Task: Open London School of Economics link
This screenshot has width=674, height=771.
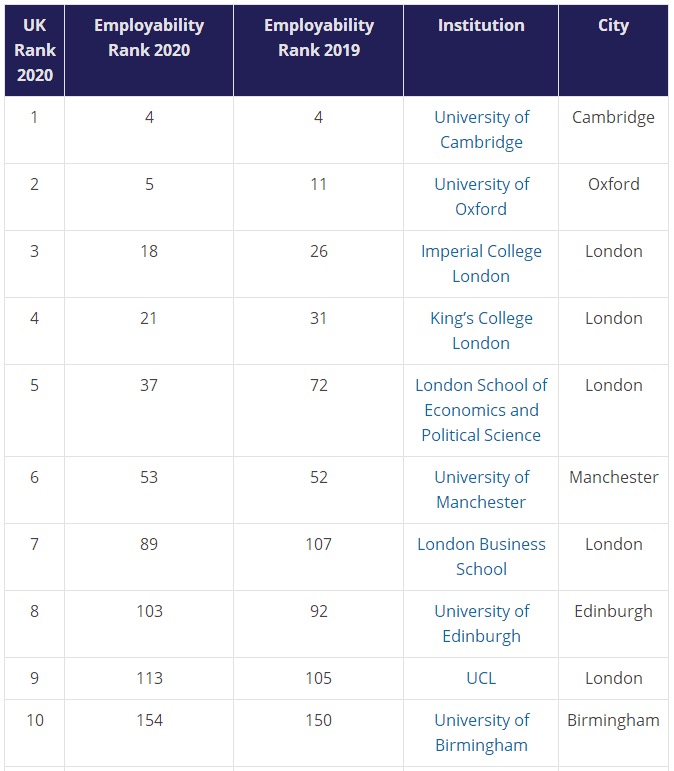Action: [x=481, y=410]
